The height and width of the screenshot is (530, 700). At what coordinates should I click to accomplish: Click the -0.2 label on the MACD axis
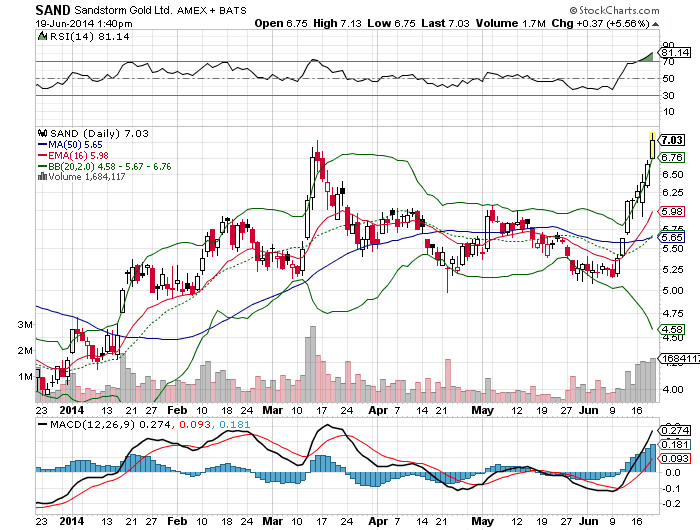pyautogui.click(x=671, y=504)
